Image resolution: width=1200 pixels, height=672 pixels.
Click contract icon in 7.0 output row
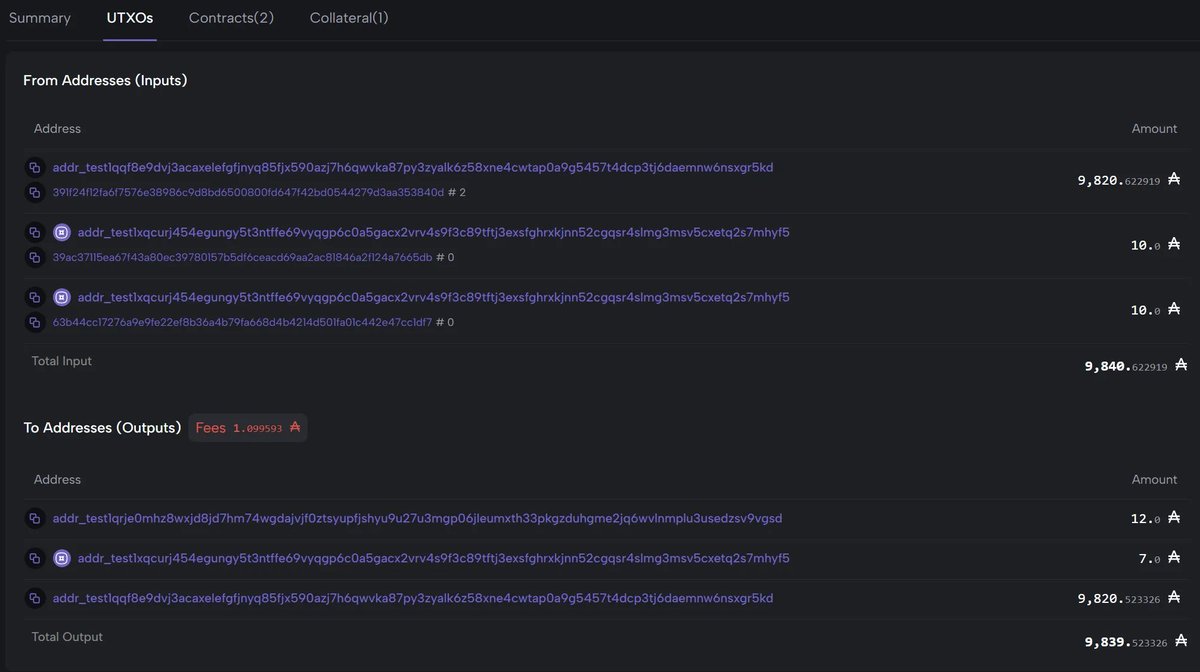61,559
